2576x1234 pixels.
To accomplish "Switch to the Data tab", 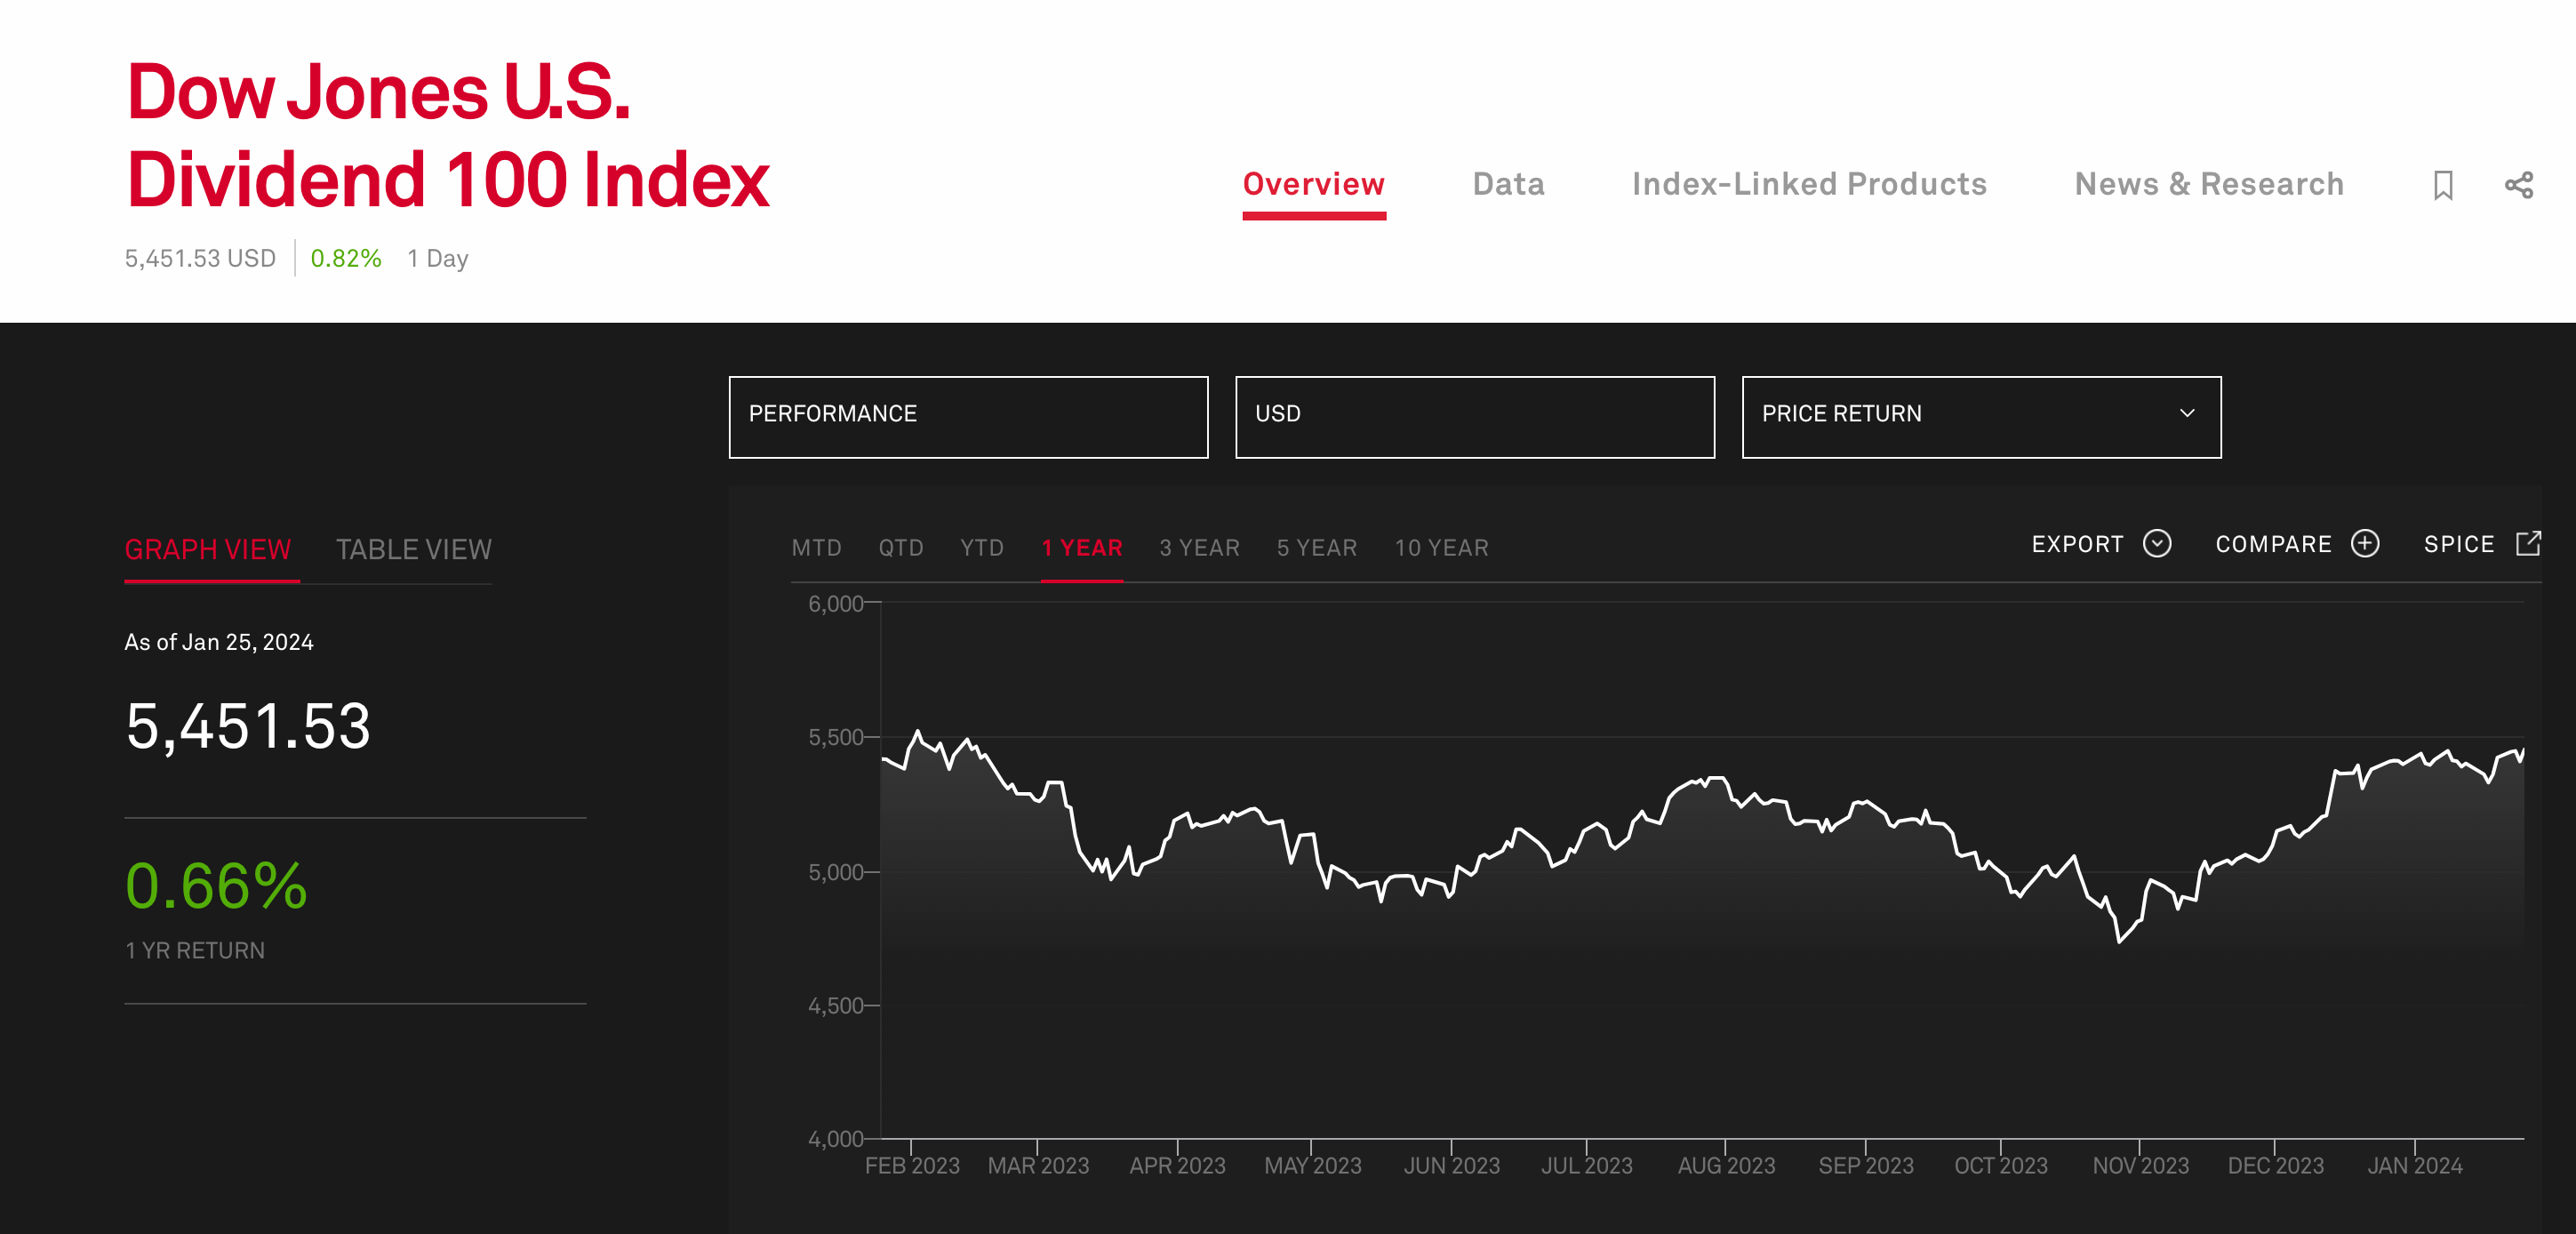I will point(1508,184).
